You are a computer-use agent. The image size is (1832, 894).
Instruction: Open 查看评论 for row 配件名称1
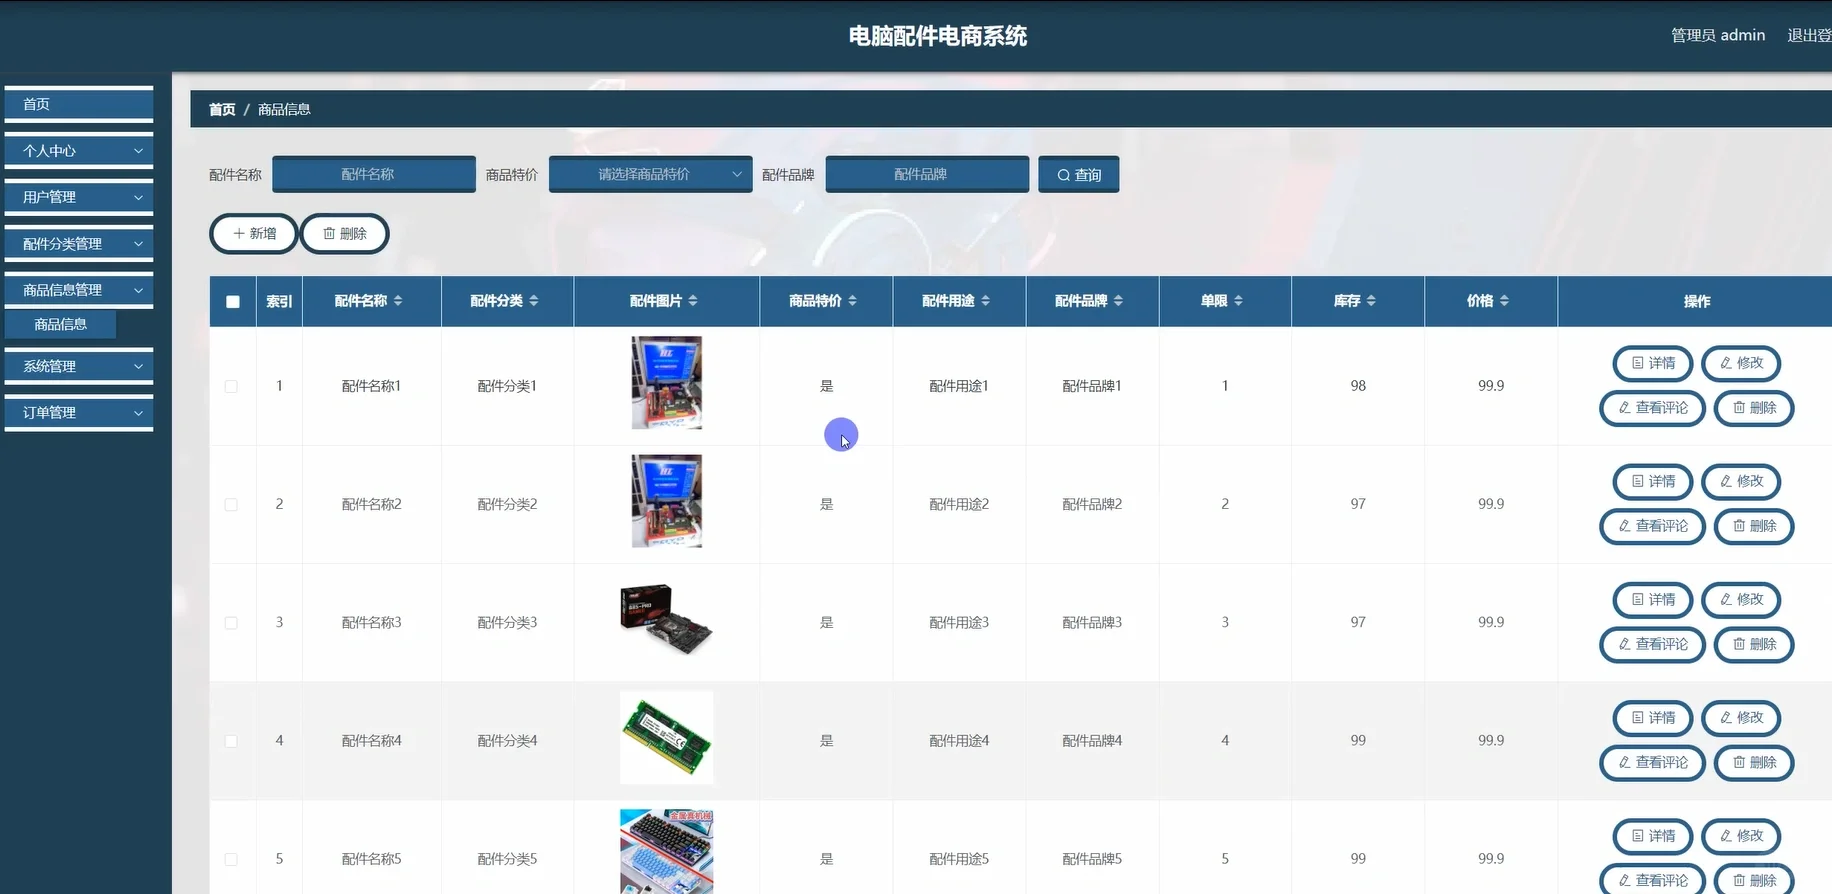click(x=1652, y=408)
